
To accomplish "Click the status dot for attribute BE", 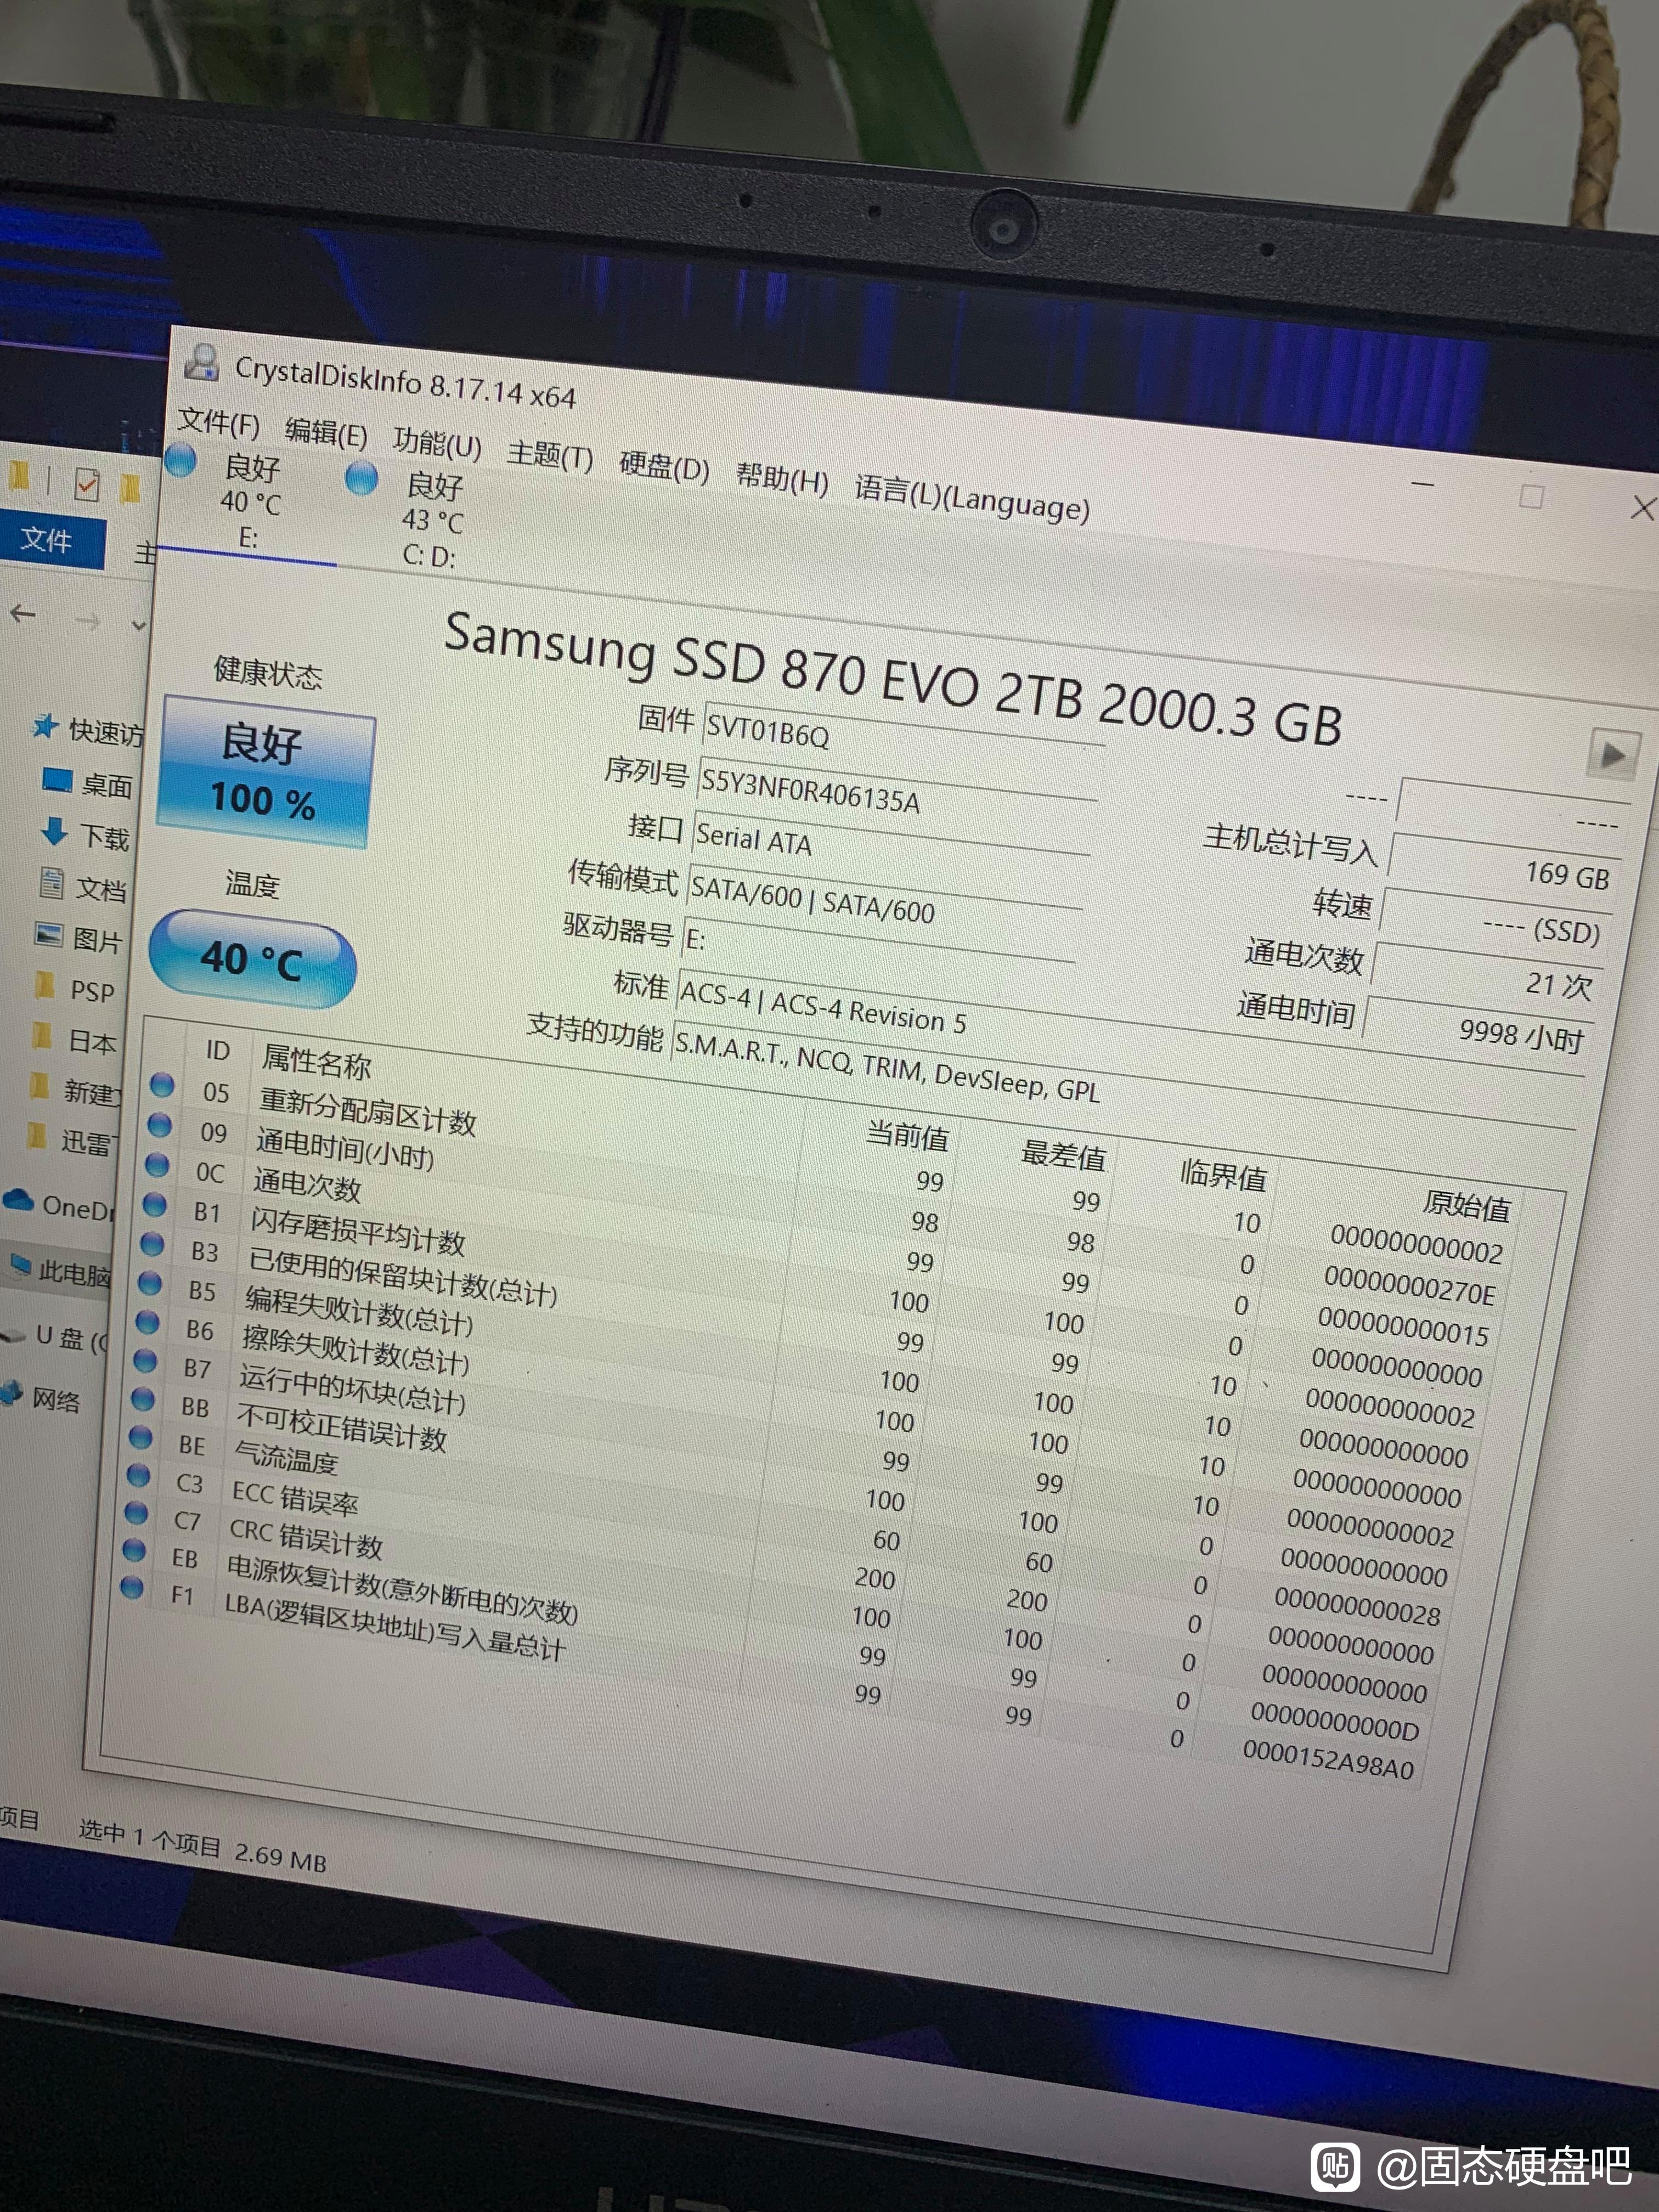I will click(x=141, y=1438).
